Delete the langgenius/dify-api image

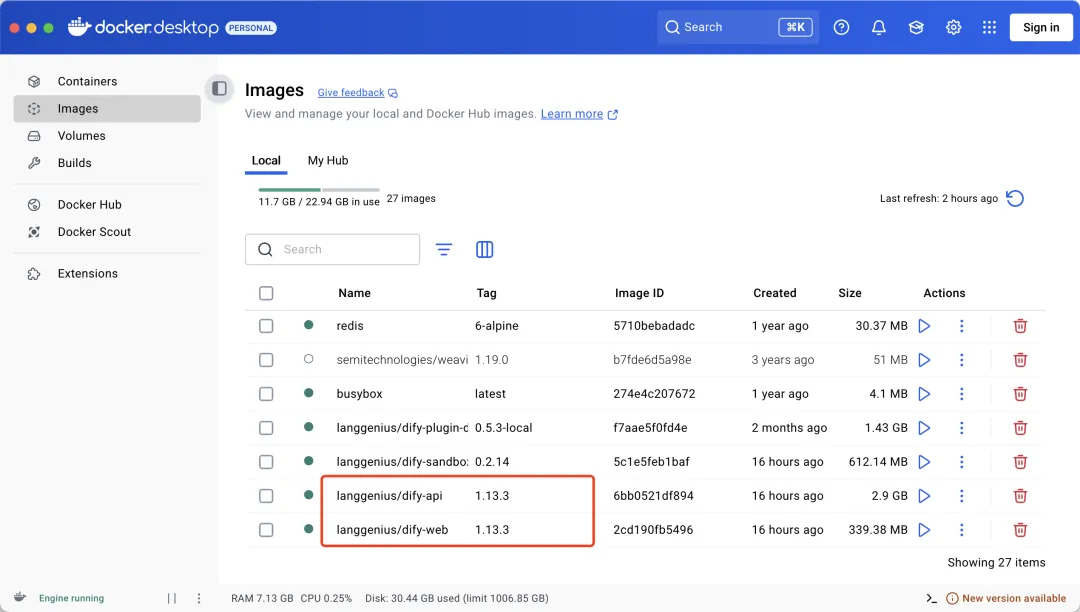(1020, 496)
